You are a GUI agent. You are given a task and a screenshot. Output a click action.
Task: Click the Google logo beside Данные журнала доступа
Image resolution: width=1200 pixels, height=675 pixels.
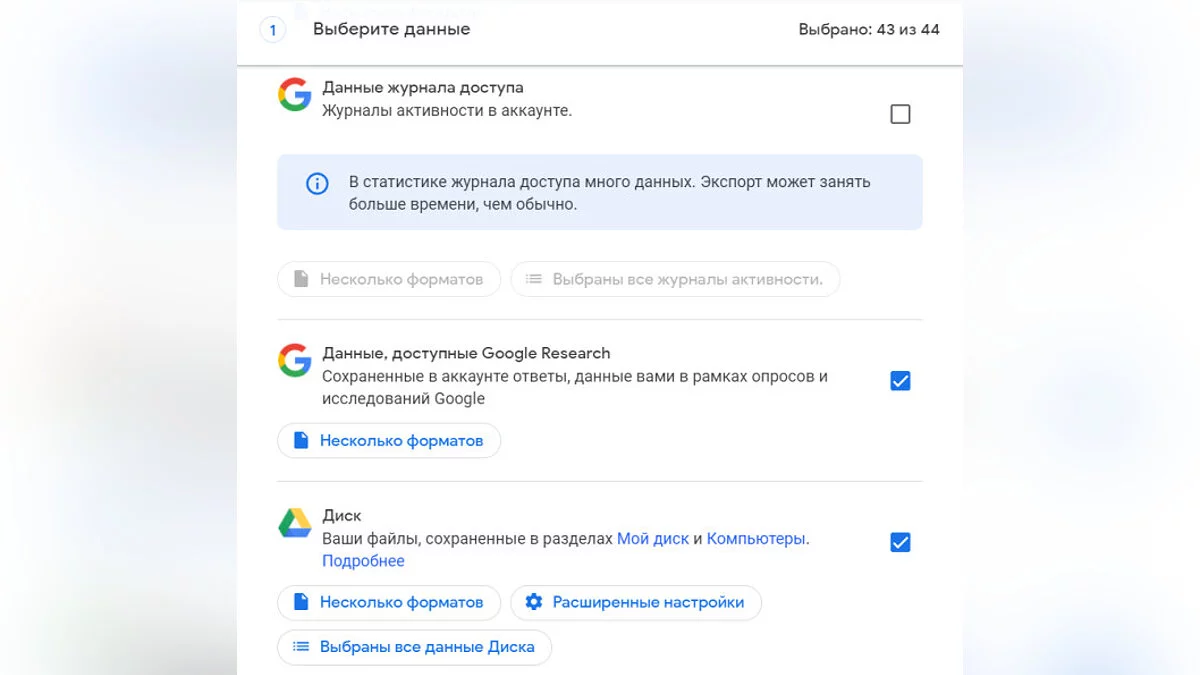[294, 95]
